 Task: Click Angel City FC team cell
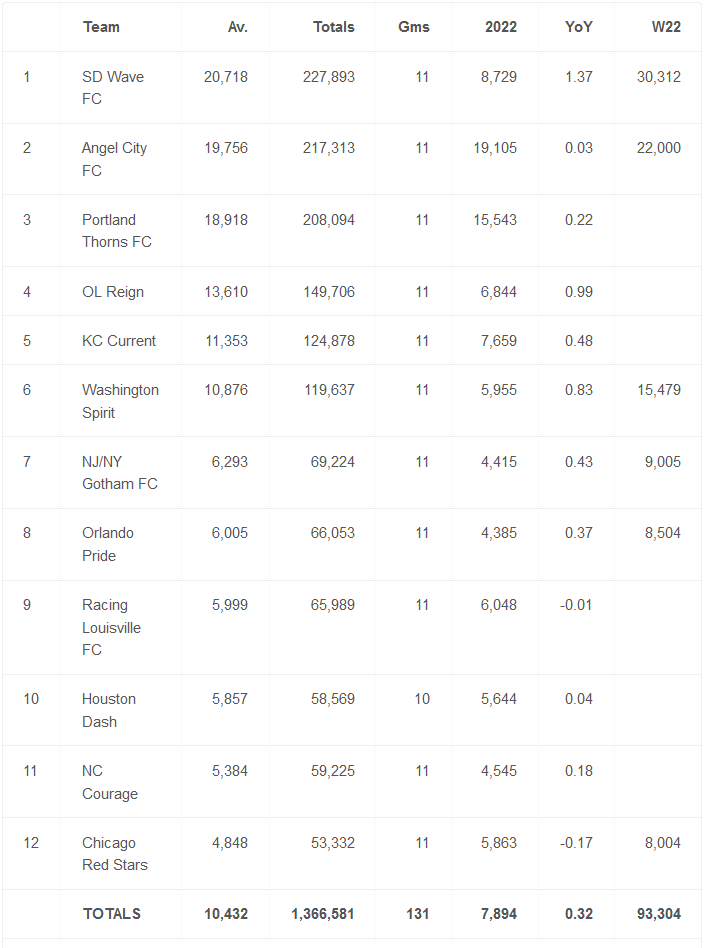click(x=114, y=159)
